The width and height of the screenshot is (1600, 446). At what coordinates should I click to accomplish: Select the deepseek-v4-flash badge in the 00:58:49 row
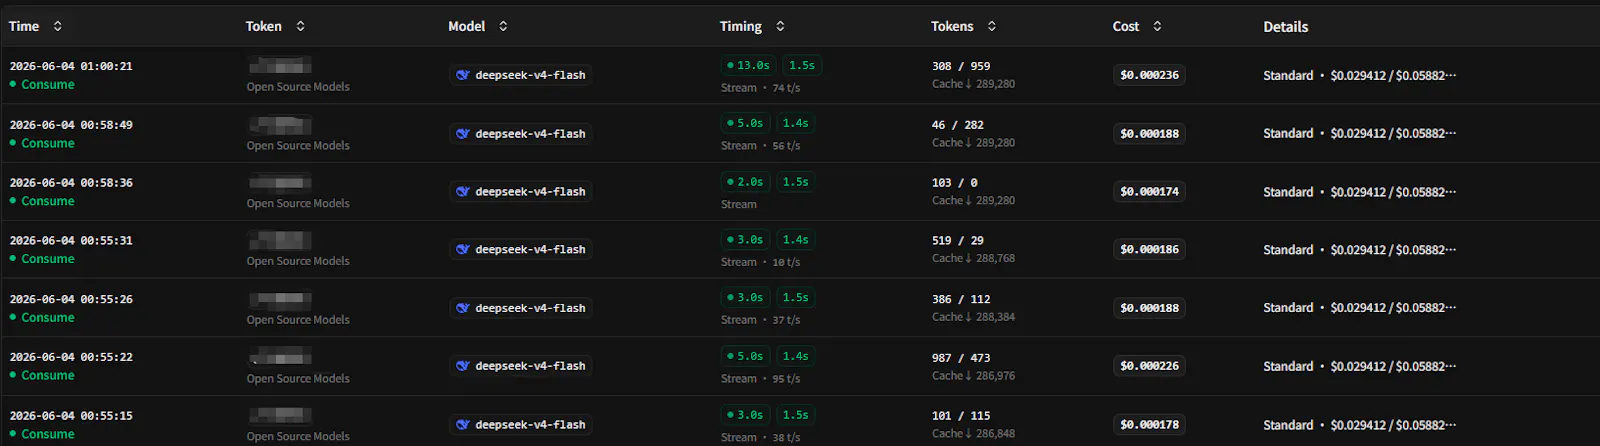pyautogui.click(x=520, y=133)
